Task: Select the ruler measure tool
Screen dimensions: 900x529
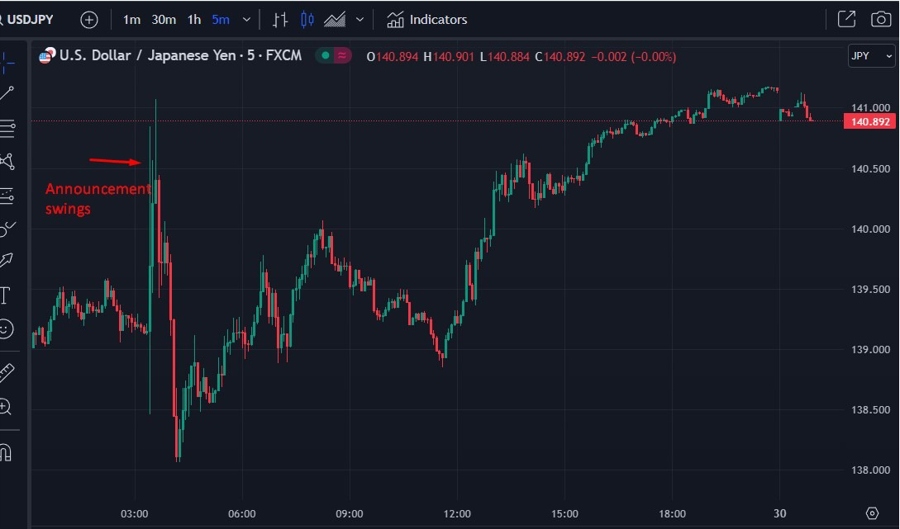Action: (7, 372)
